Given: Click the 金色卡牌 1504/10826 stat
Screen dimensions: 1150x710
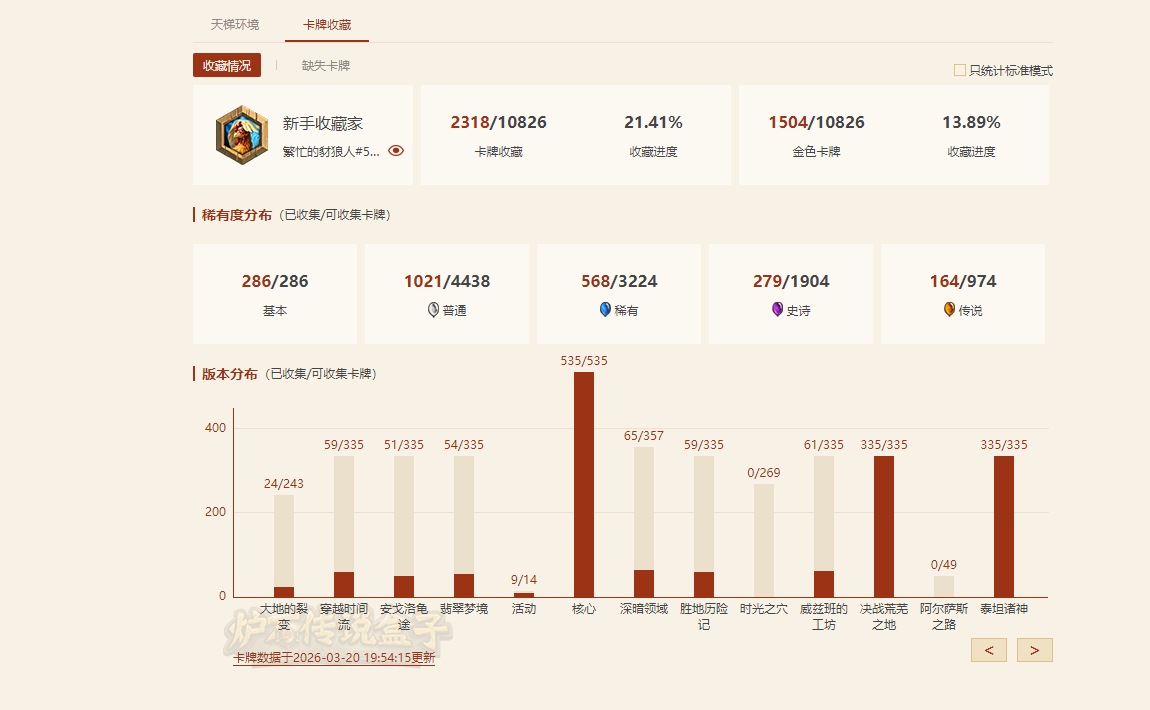Looking at the screenshot, I should tap(816, 135).
